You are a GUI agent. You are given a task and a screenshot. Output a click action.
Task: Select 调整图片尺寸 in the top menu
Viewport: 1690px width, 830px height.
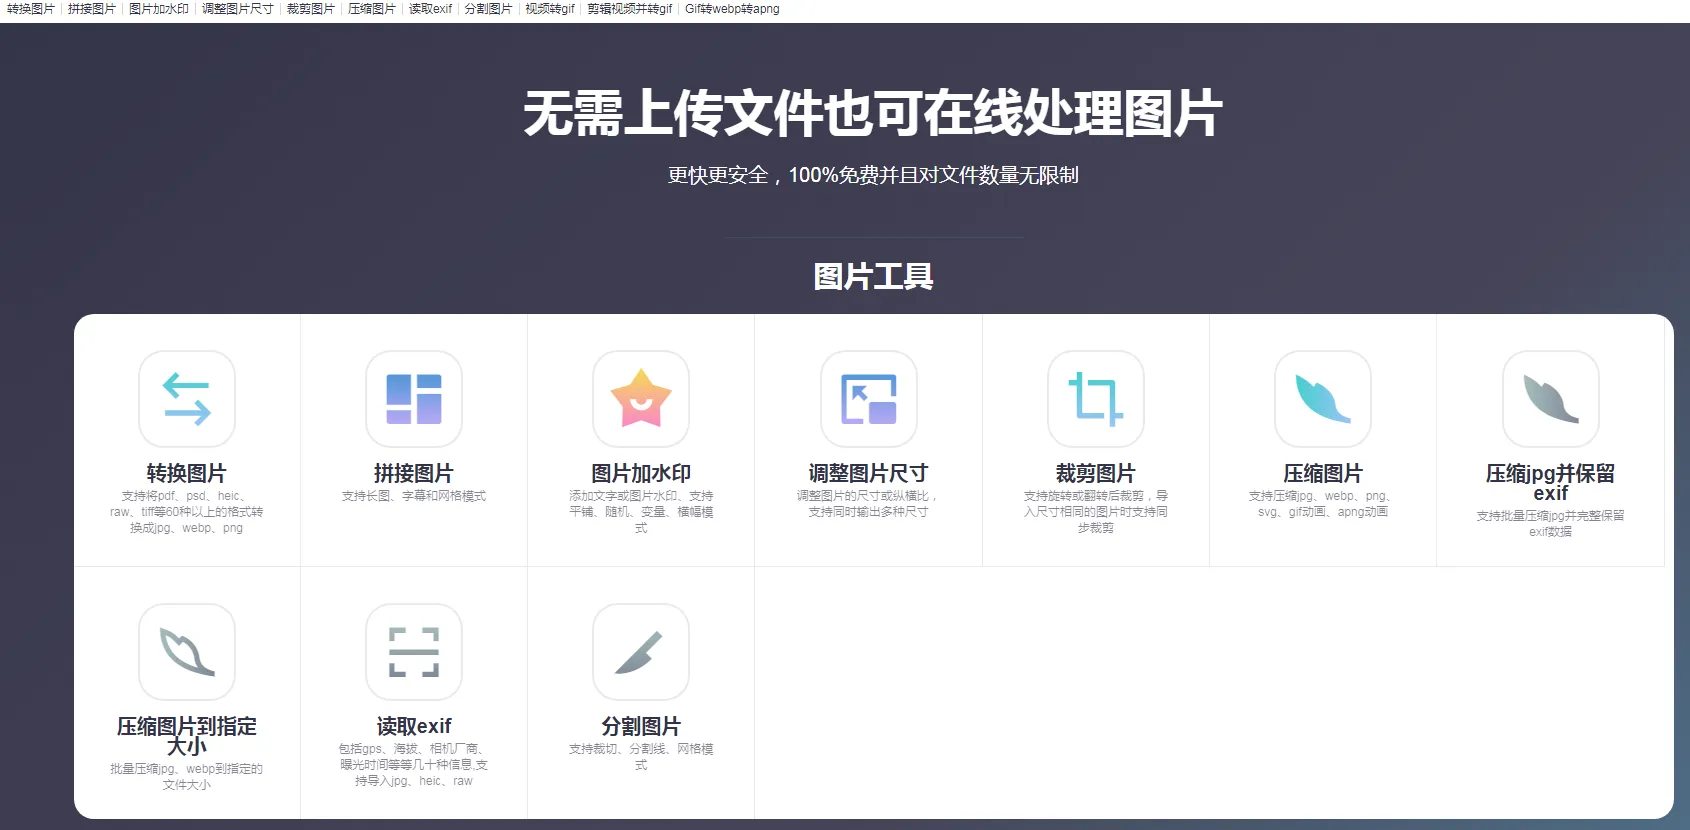tap(238, 9)
